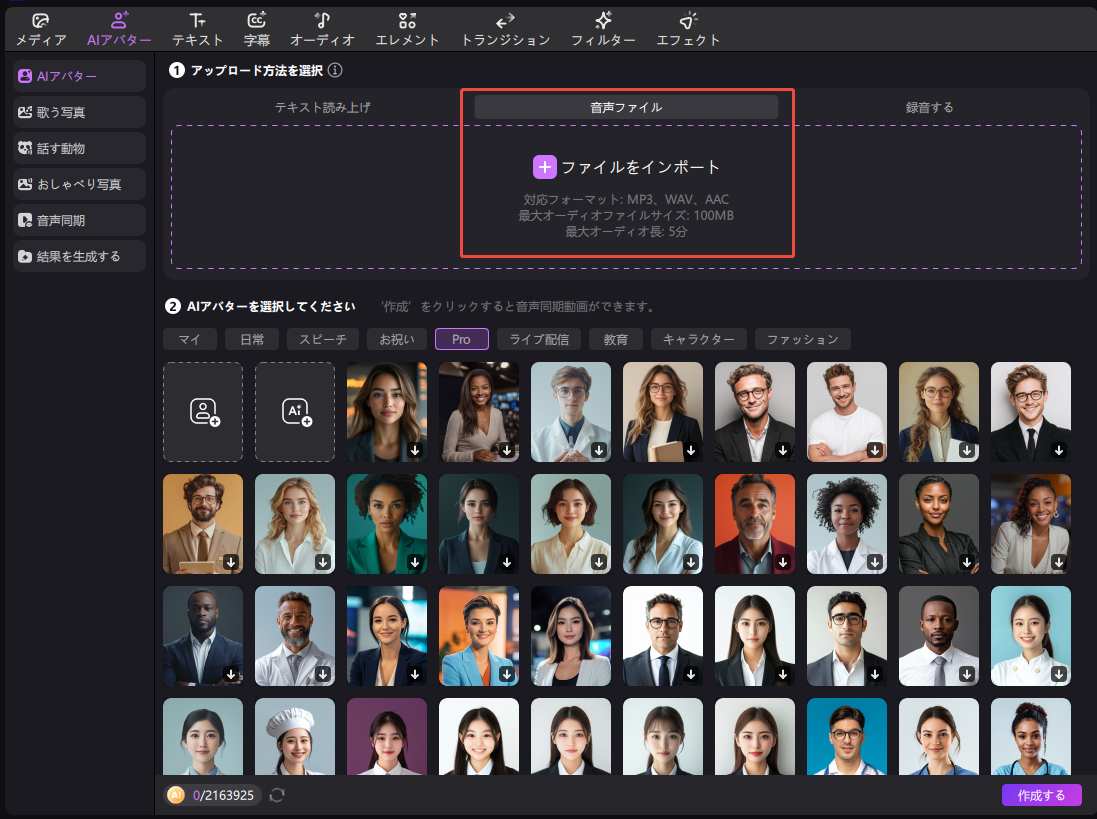The image size is (1097, 819).
Task: Filter avatars by ライブ配信 category
Action: pyautogui.click(x=539, y=339)
